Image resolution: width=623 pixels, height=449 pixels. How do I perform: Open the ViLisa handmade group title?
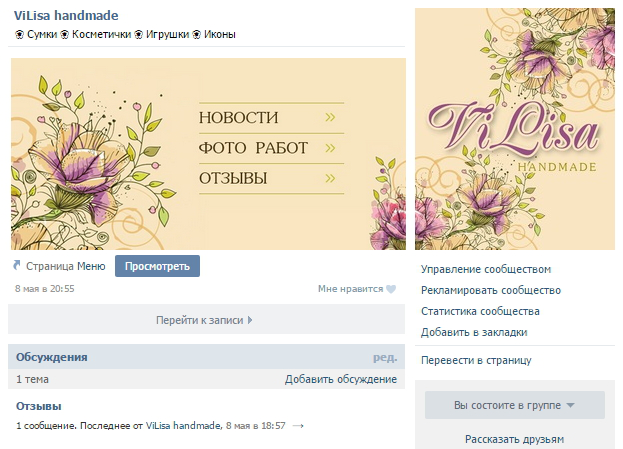[66, 15]
